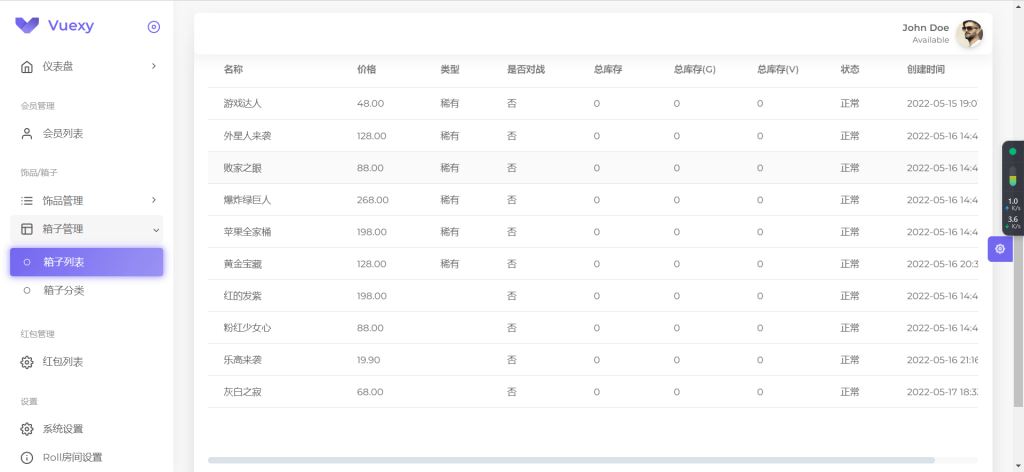The image size is (1024, 472).
Task: Expand the 仪表盘 menu chevron
Action: (x=153, y=66)
